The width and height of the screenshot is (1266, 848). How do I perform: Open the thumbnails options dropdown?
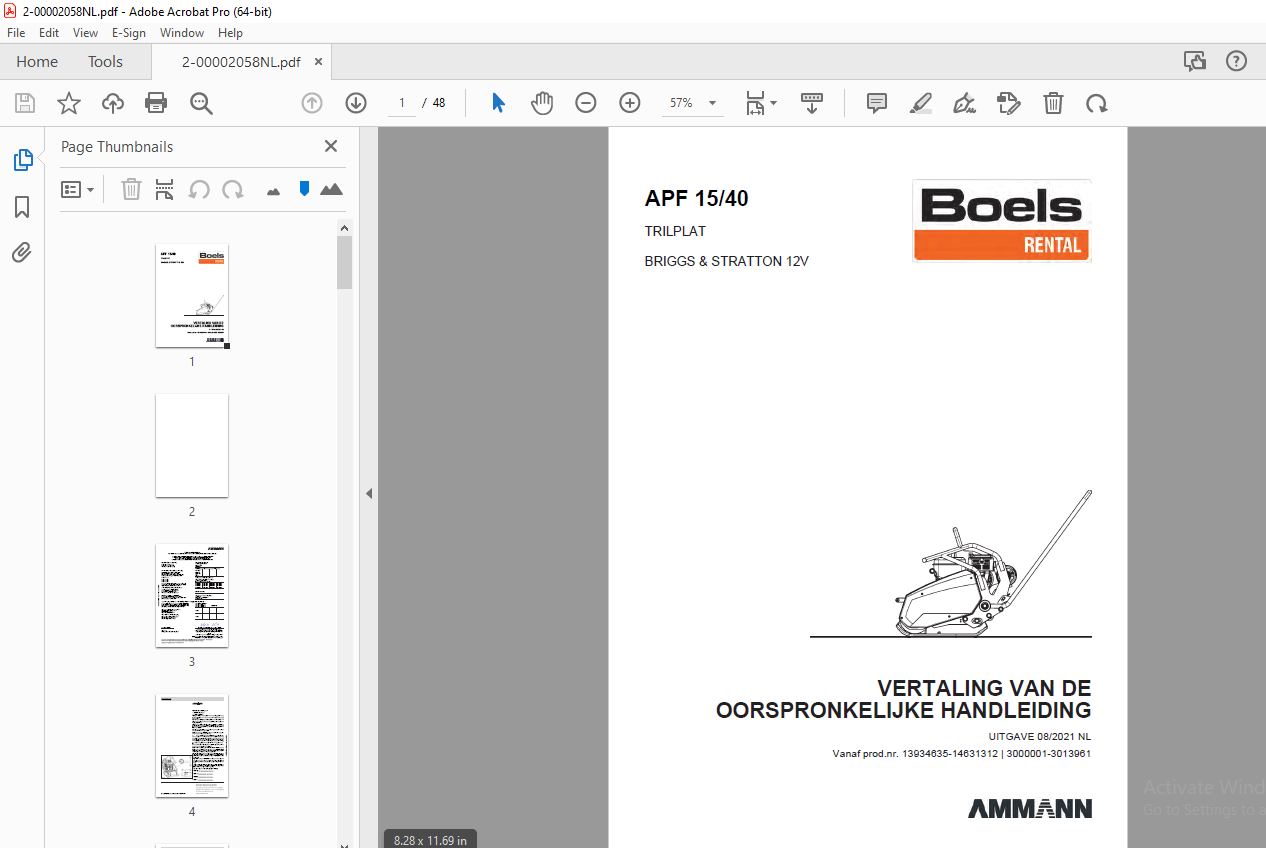(x=77, y=189)
